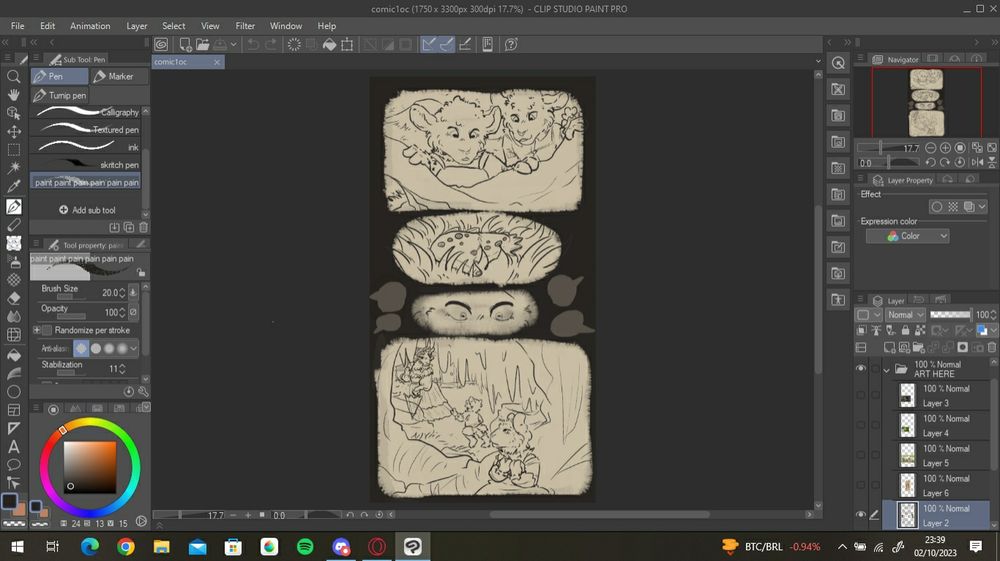Select the Fill bucket tool in left toolbar
Viewport: 1000px width, 561px height.
click(13, 355)
